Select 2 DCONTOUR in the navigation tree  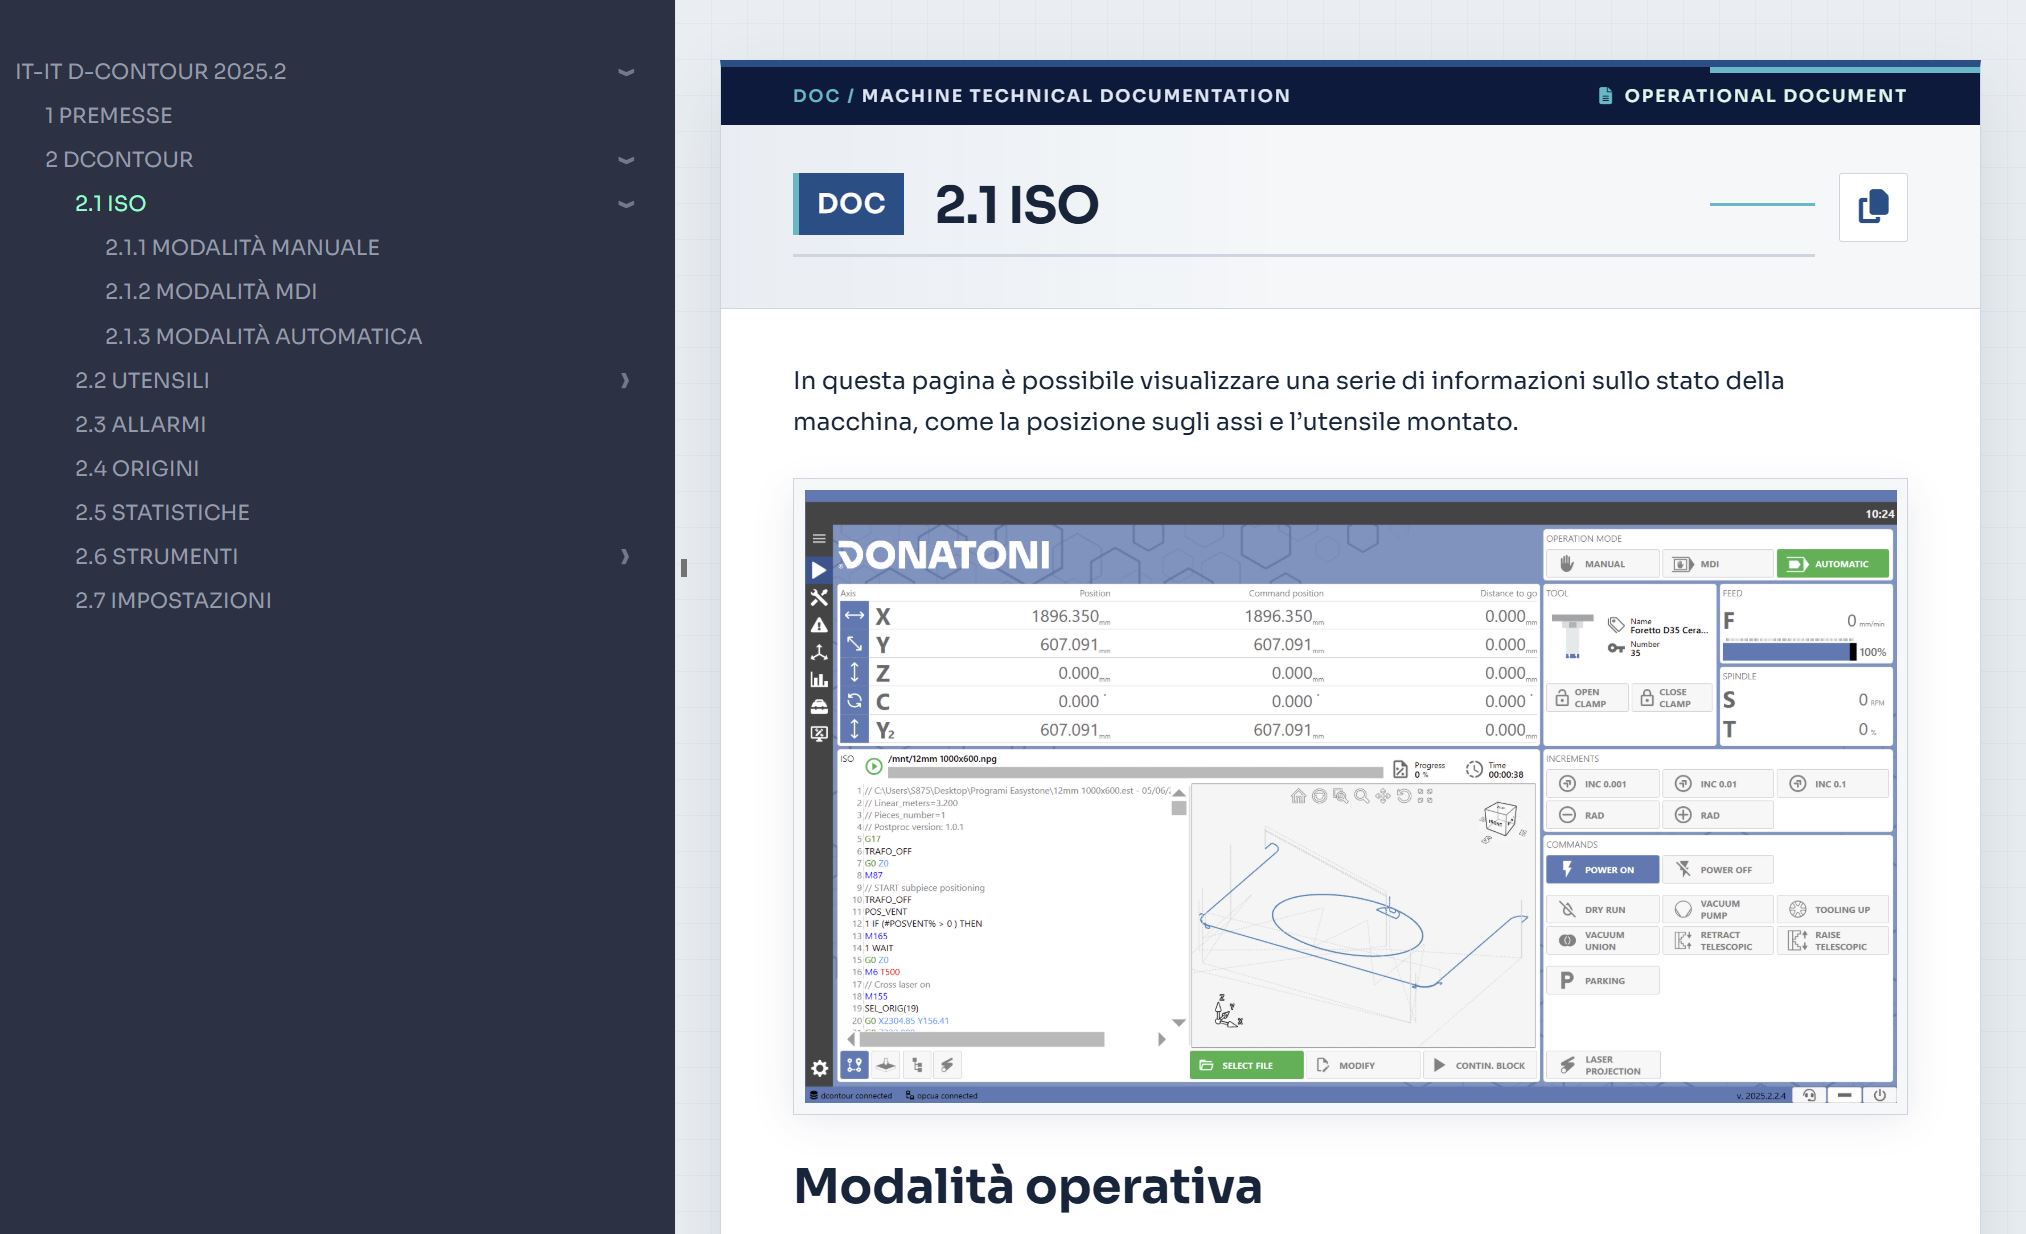pyautogui.click(x=119, y=159)
